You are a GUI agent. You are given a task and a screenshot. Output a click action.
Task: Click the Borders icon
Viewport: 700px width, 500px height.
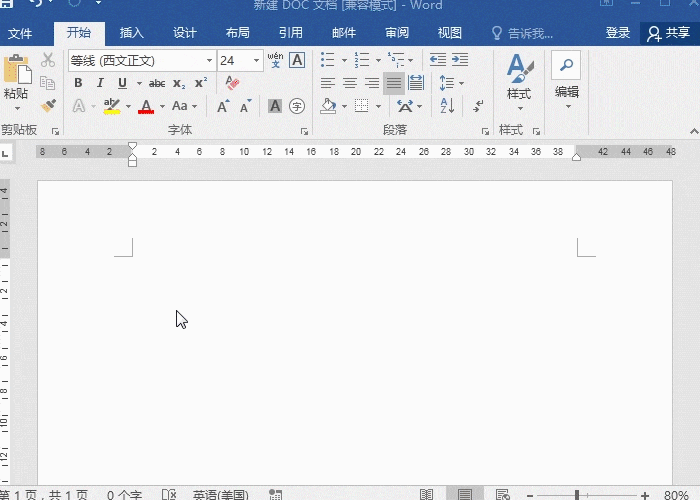[x=362, y=106]
